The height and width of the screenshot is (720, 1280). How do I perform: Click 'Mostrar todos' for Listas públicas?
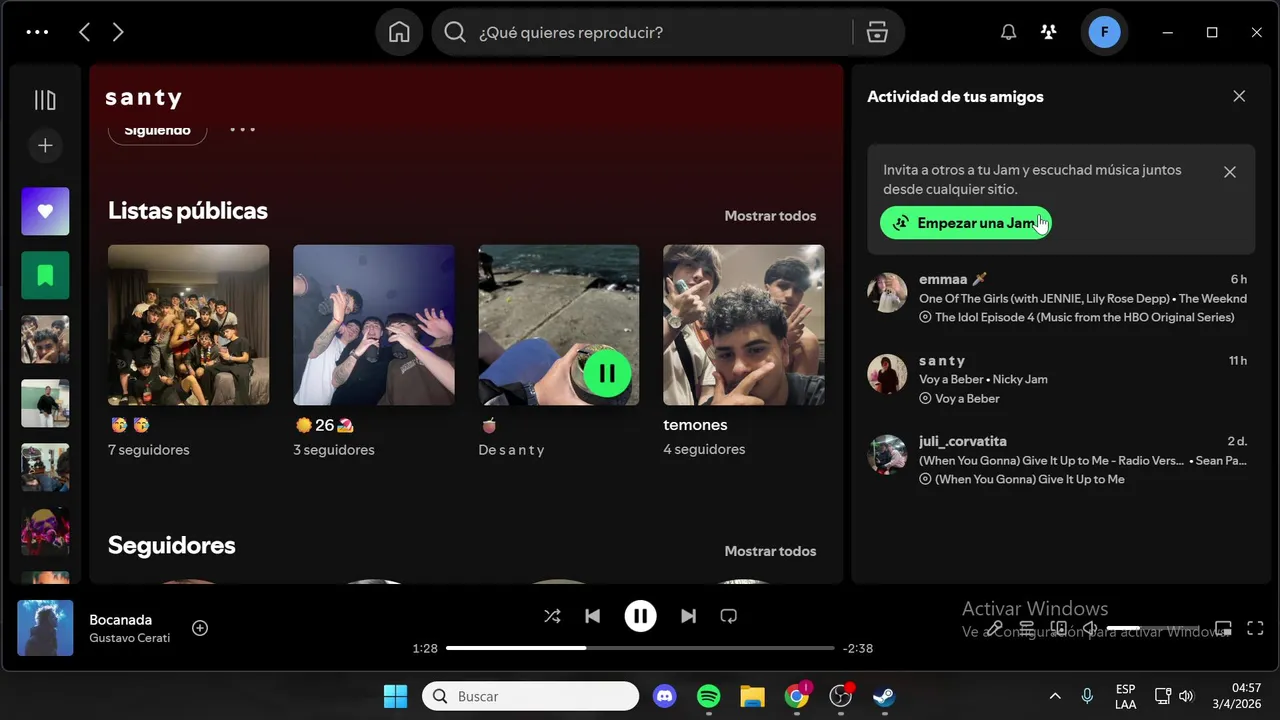point(770,216)
